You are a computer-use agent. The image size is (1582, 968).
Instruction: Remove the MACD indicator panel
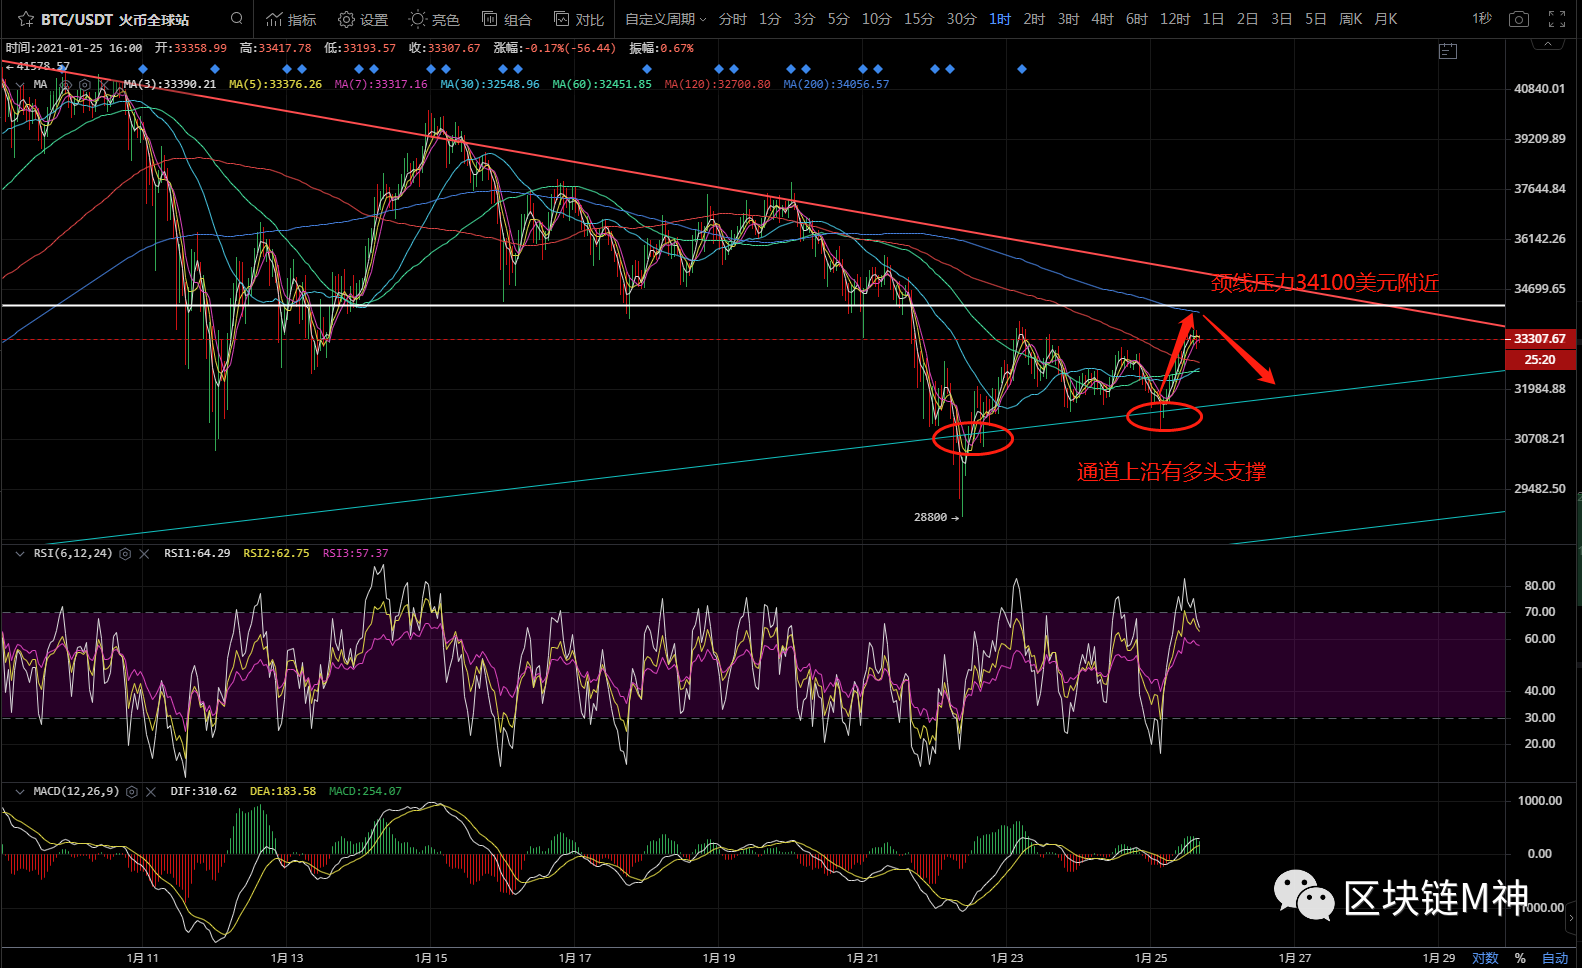(151, 791)
